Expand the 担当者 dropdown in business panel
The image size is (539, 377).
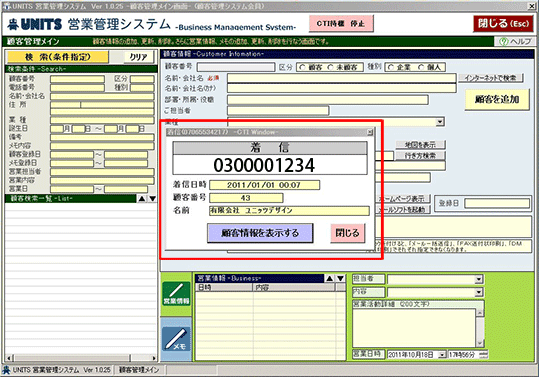pyautogui.click(x=479, y=279)
